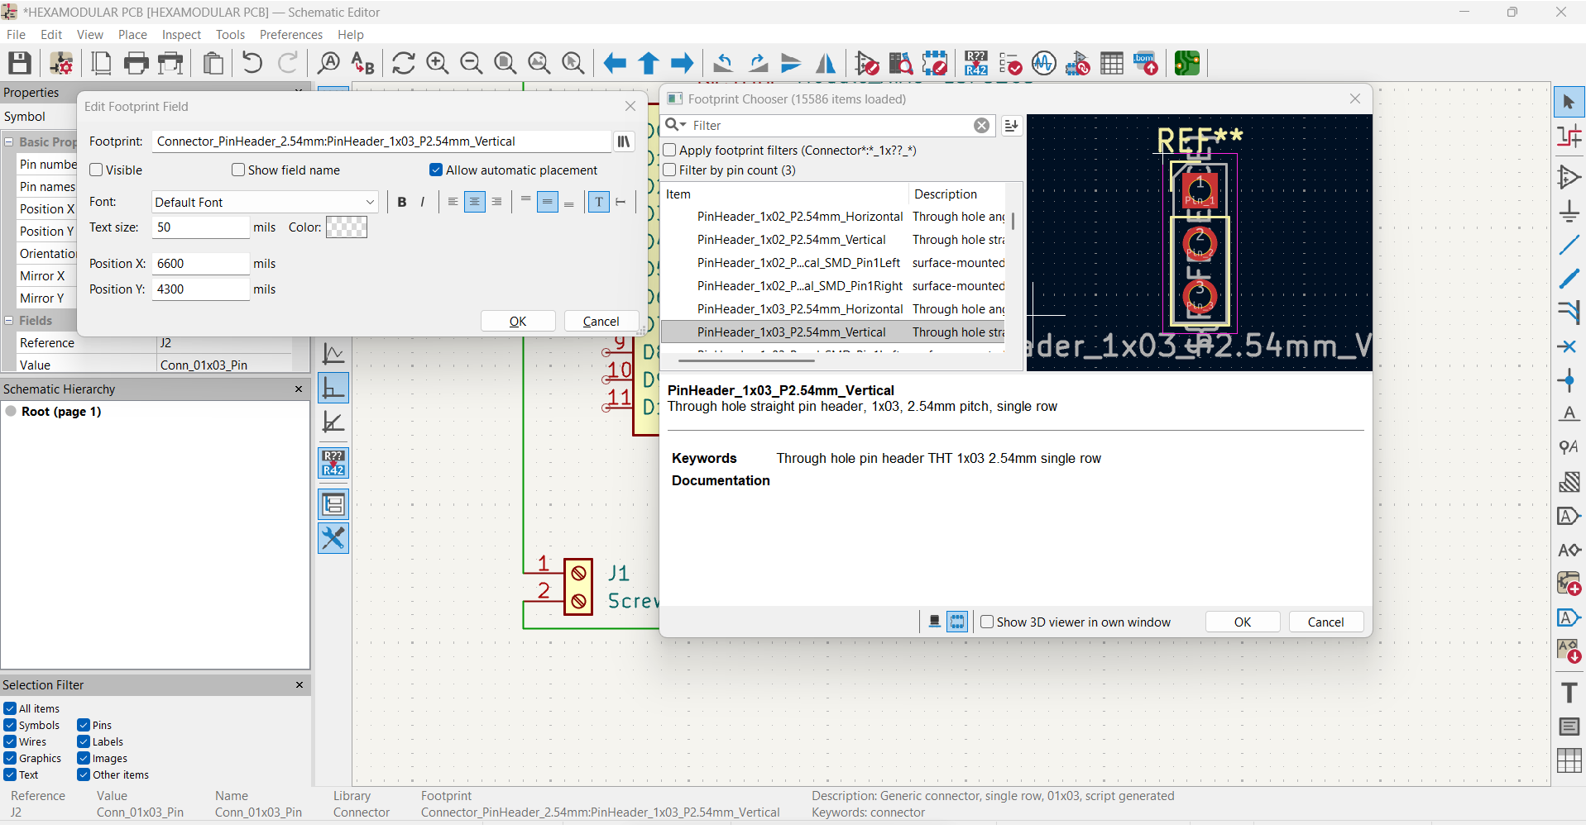Image resolution: width=1586 pixels, height=825 pixels.
Task: Uncheck Symbols in Selection Filter
Action: (x=10, y=725)
